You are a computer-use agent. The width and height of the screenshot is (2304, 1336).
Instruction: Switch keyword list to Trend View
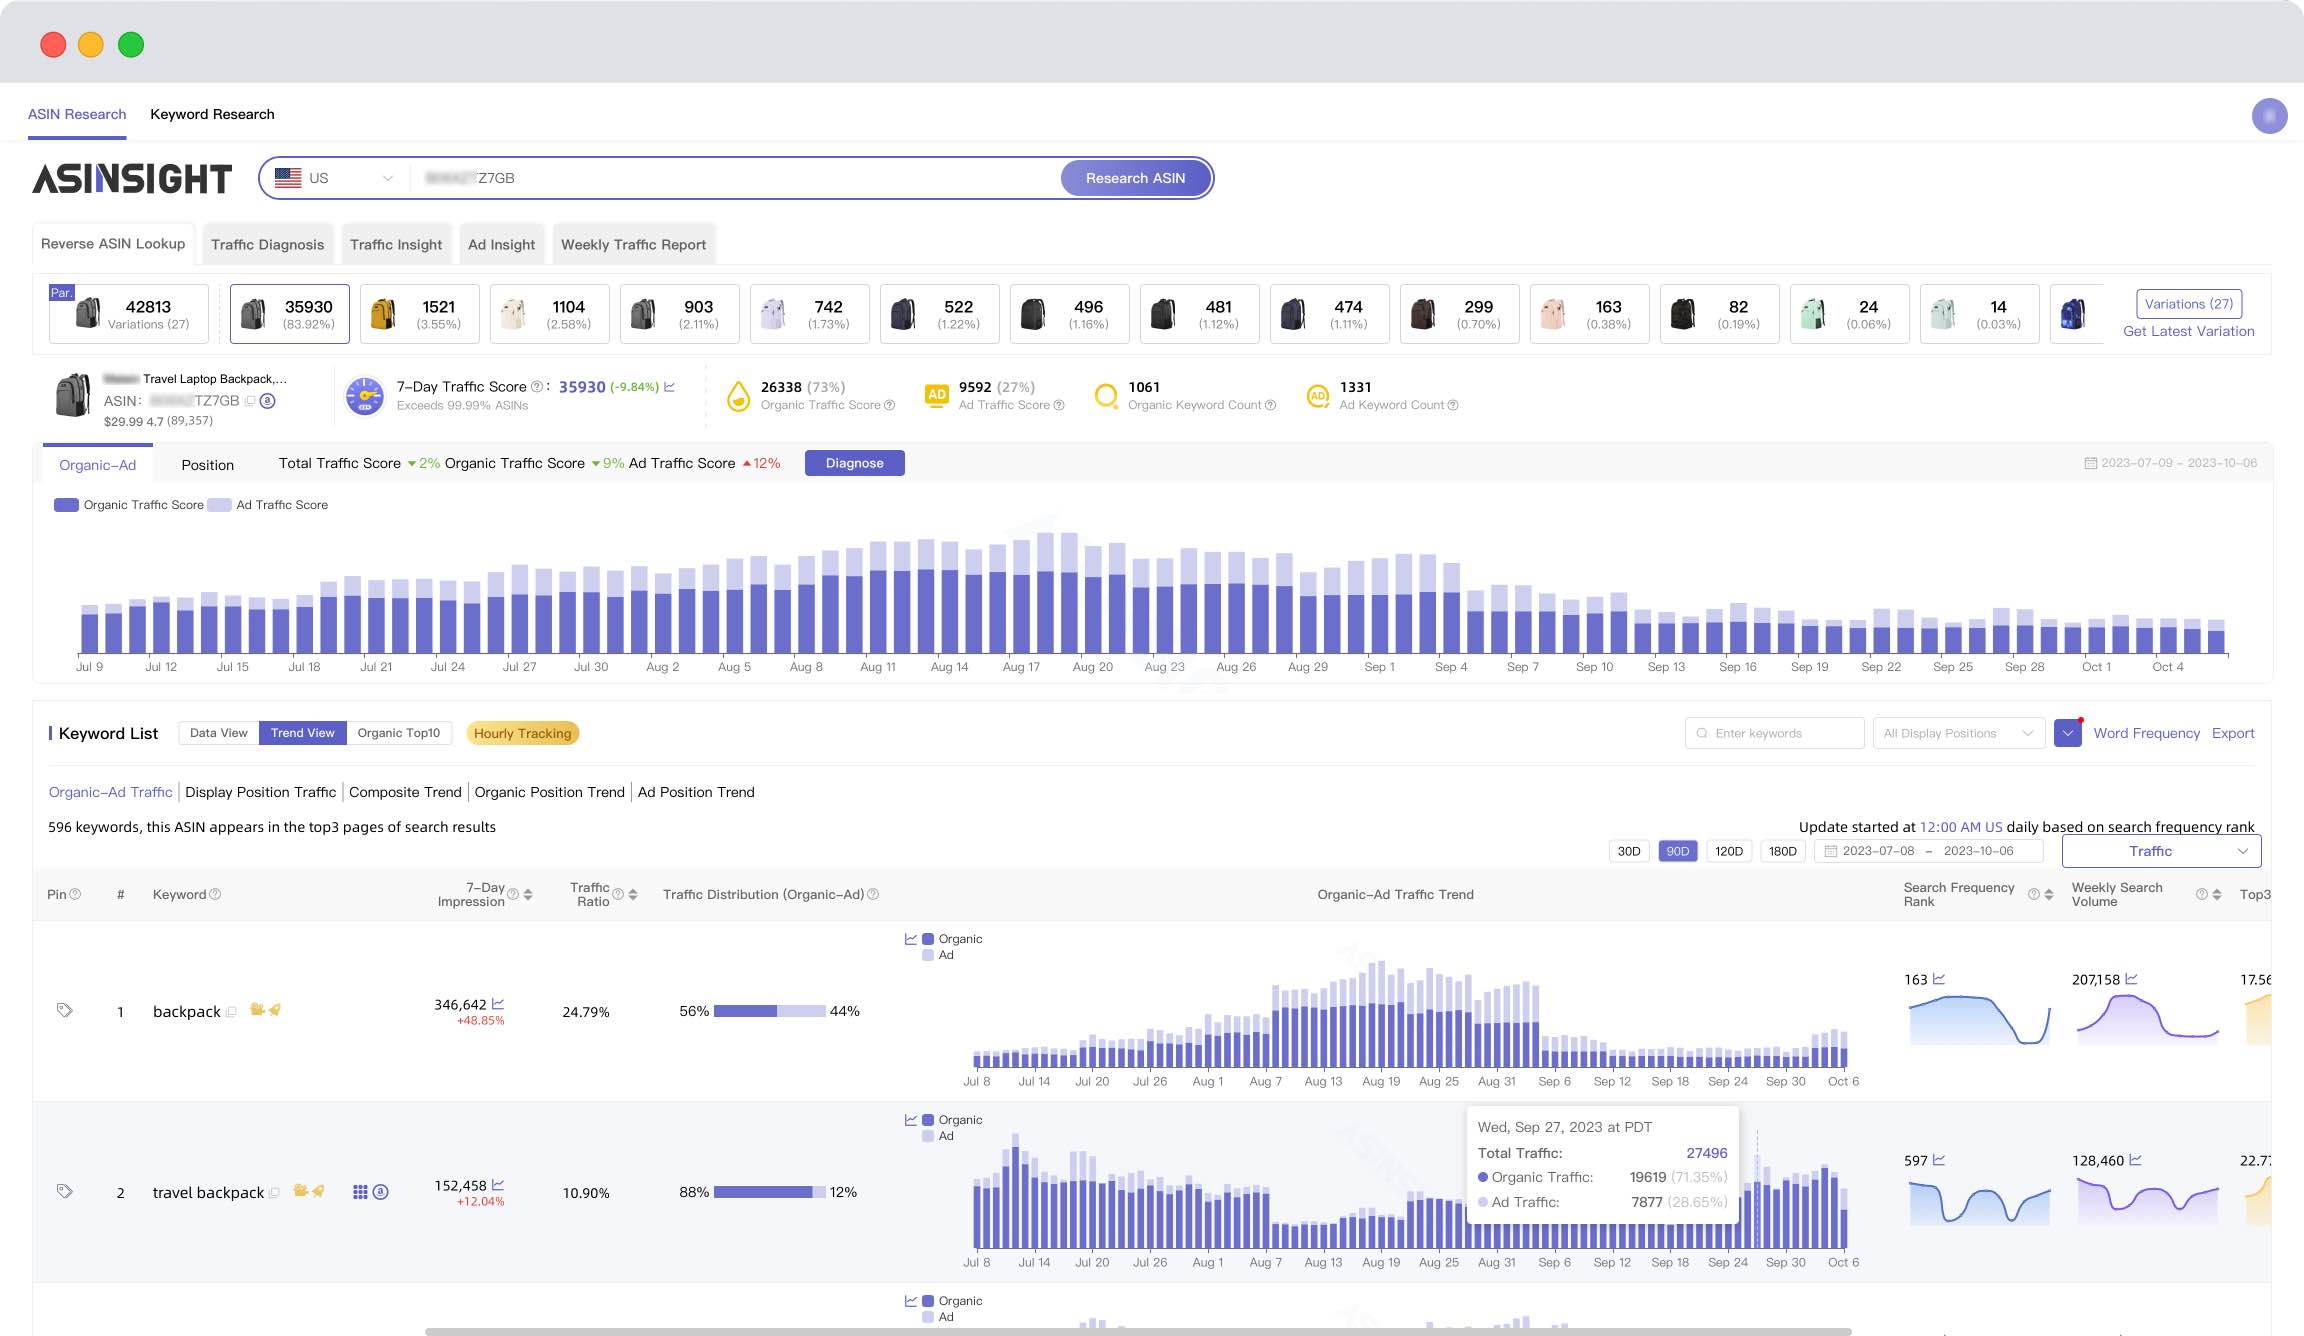pos(302,733)
